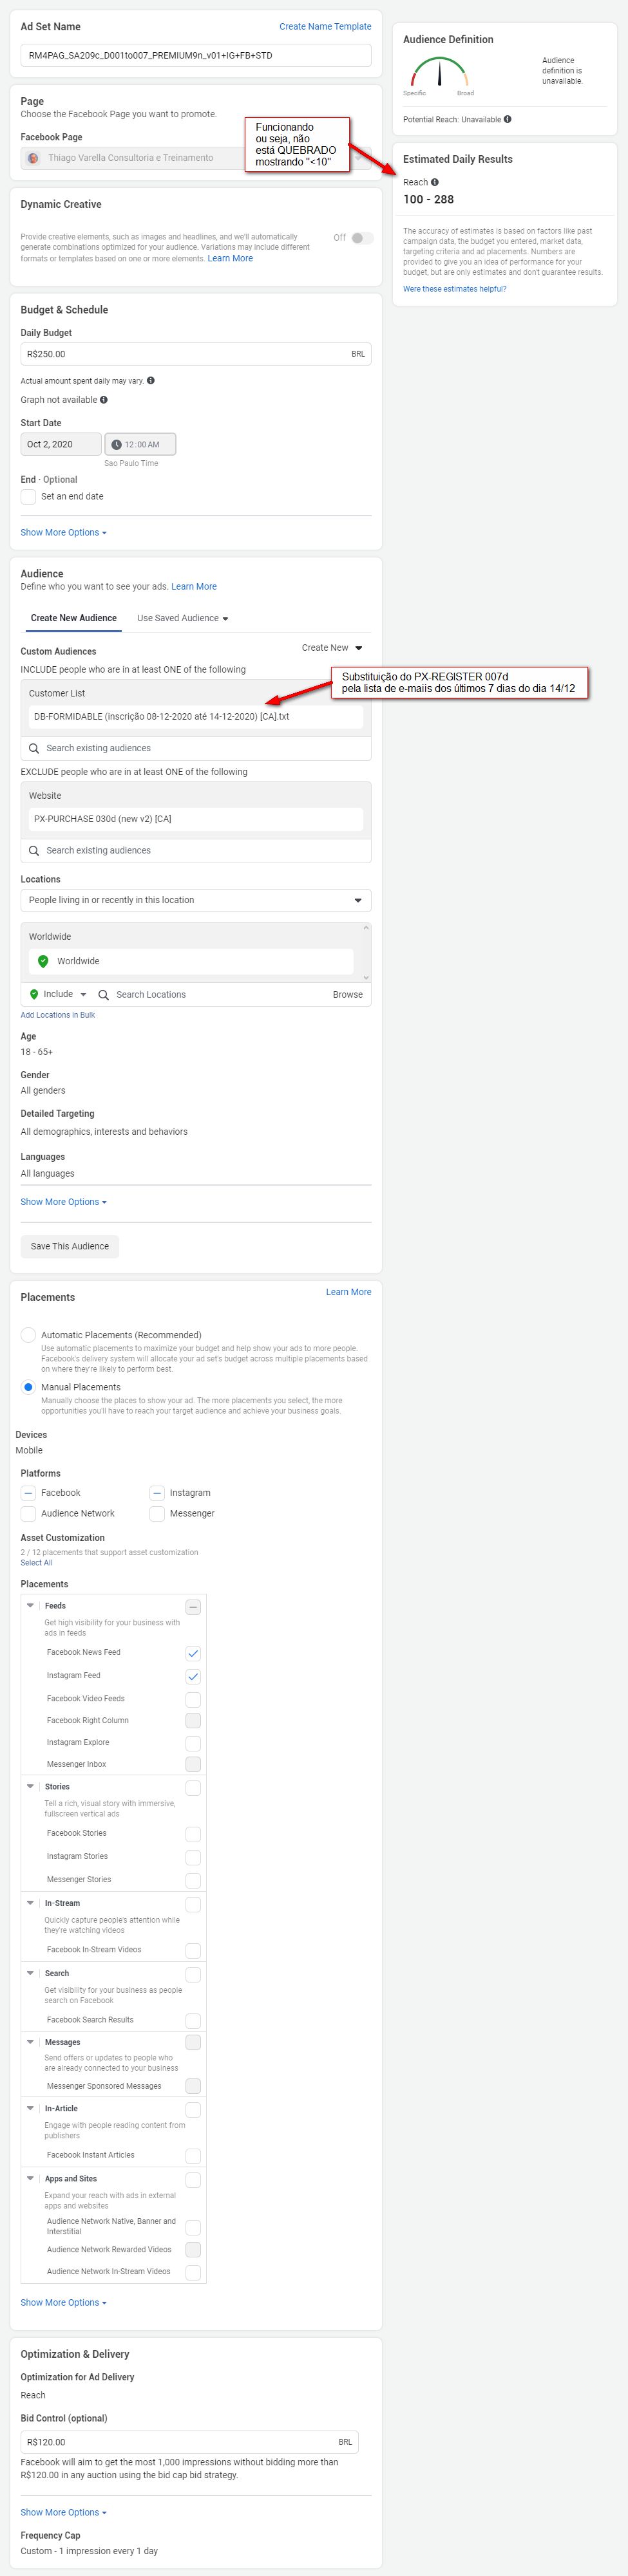The image size is (628, 2576).
Task: Toggle the Dynamic Creative switch
Action: (362, 238)
